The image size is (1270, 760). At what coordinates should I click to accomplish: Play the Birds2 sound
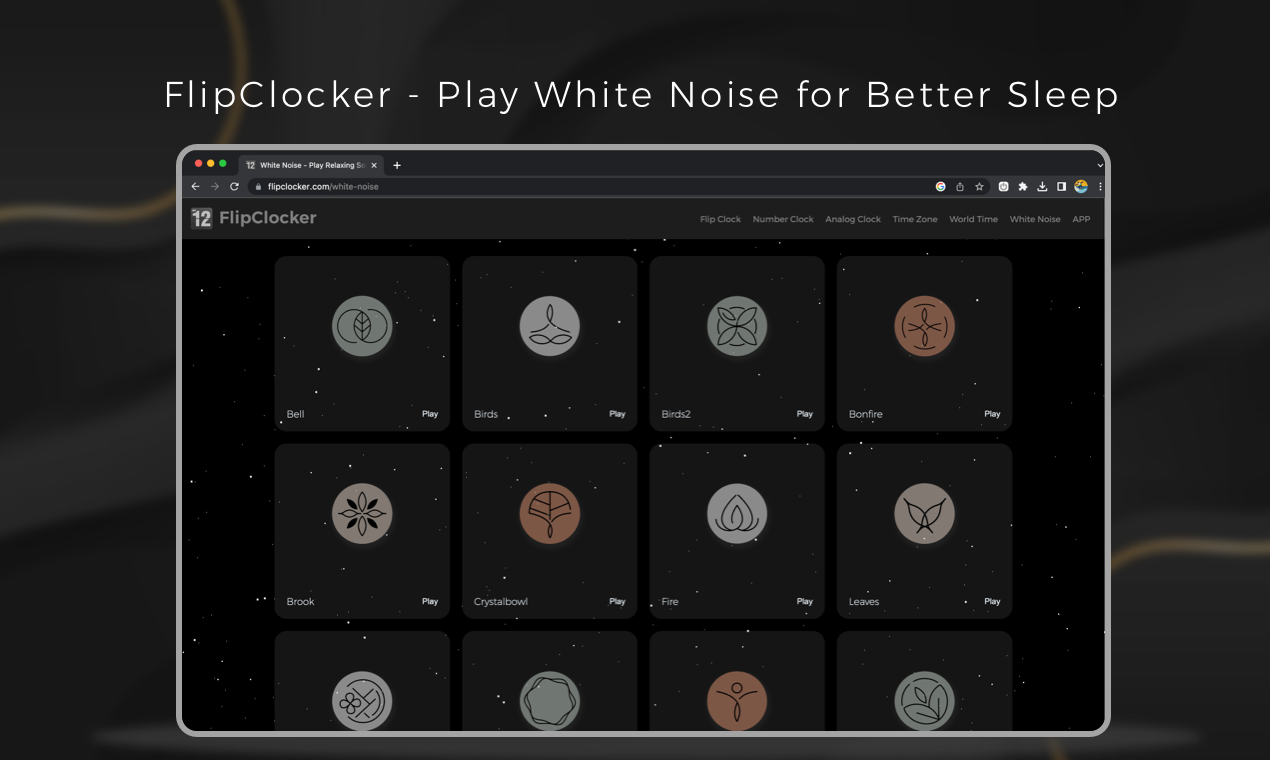point(805,414)
